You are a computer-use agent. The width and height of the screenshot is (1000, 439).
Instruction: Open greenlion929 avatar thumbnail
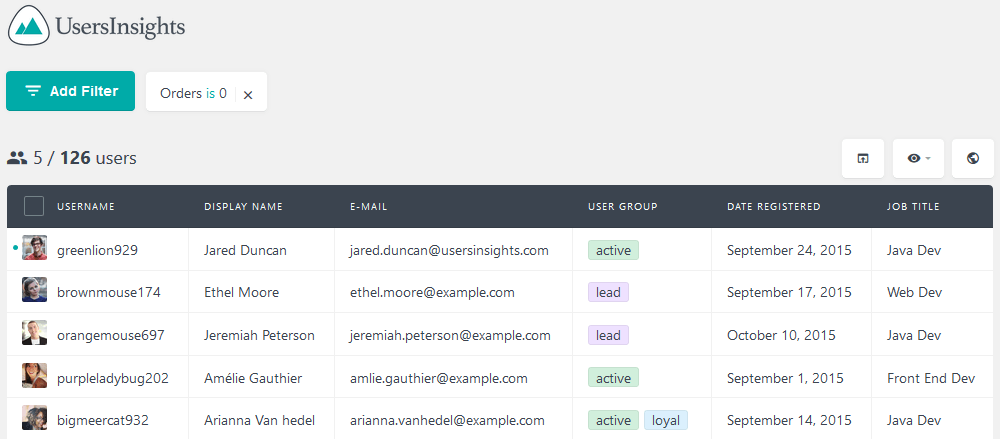[x=34, y=248]
